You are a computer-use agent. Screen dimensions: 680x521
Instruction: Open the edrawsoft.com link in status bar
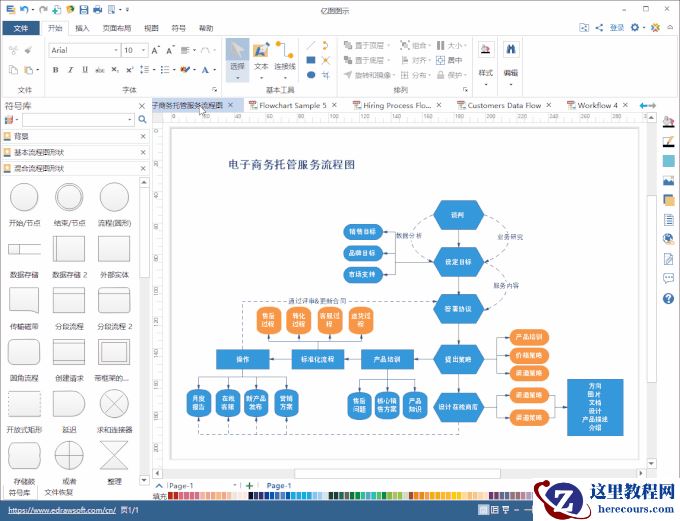click(x=62, y=511)
